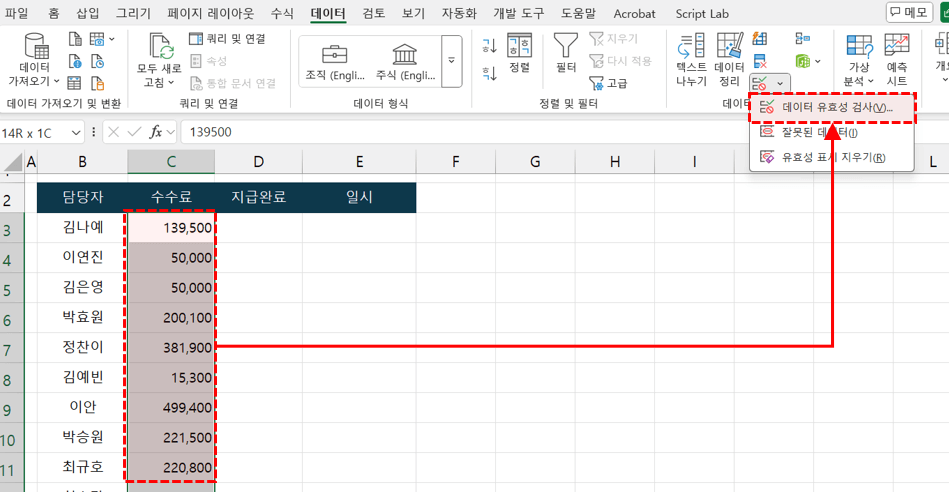
Task: Switch to the Formulas tab
Action: (x=282, y=14)
